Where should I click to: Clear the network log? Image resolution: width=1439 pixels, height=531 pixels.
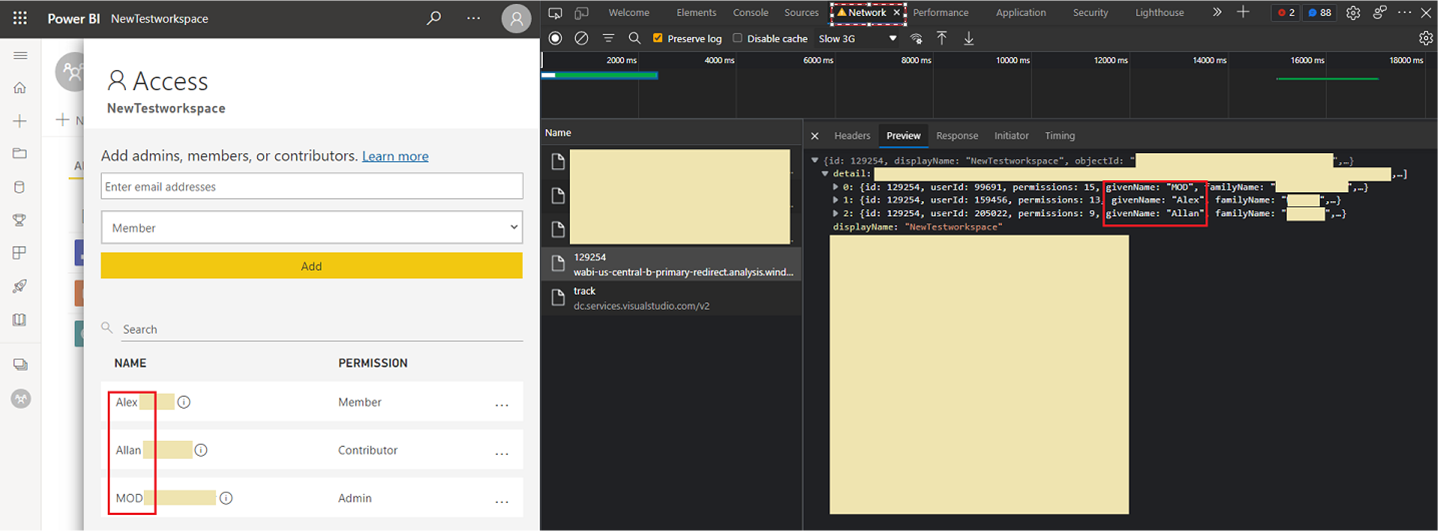581,38
